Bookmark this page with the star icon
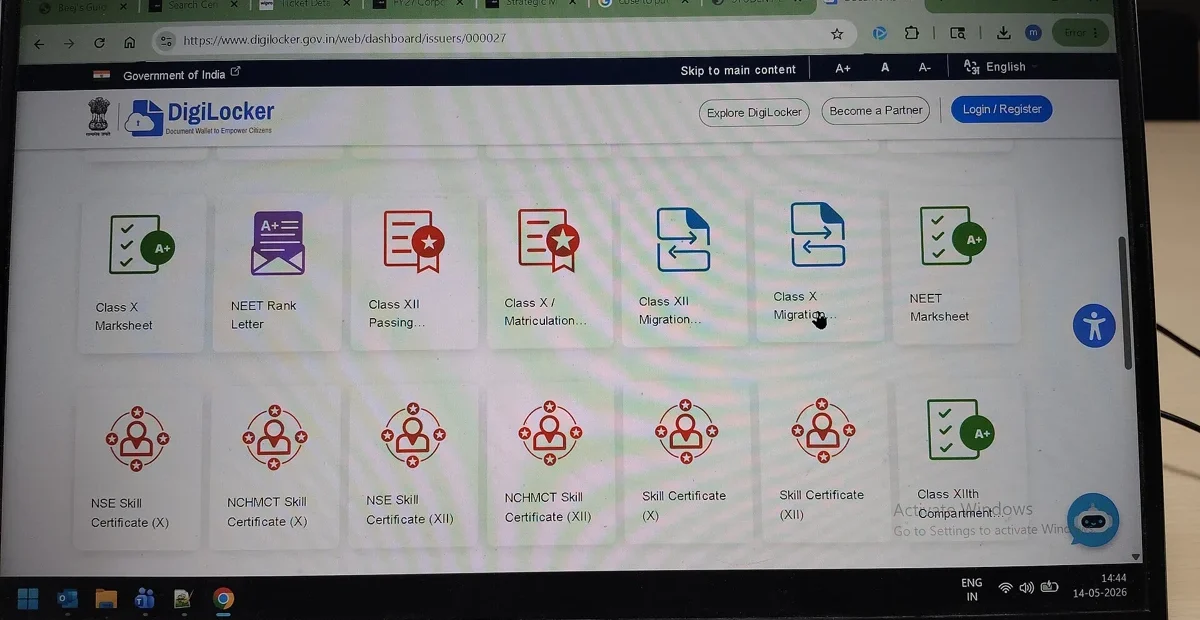The width and height of the screenshot is (1200, 620). 837,34
